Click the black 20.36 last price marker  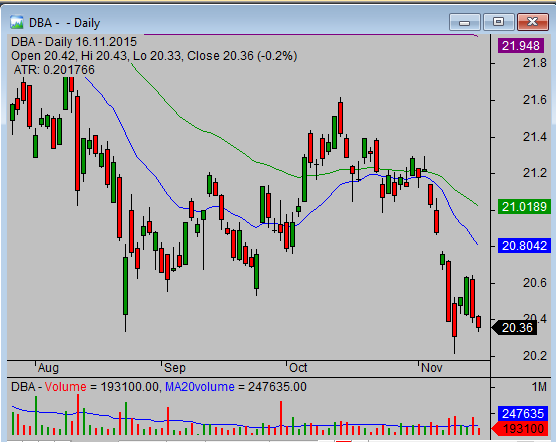pyautogui.click(x=515, y=328)
